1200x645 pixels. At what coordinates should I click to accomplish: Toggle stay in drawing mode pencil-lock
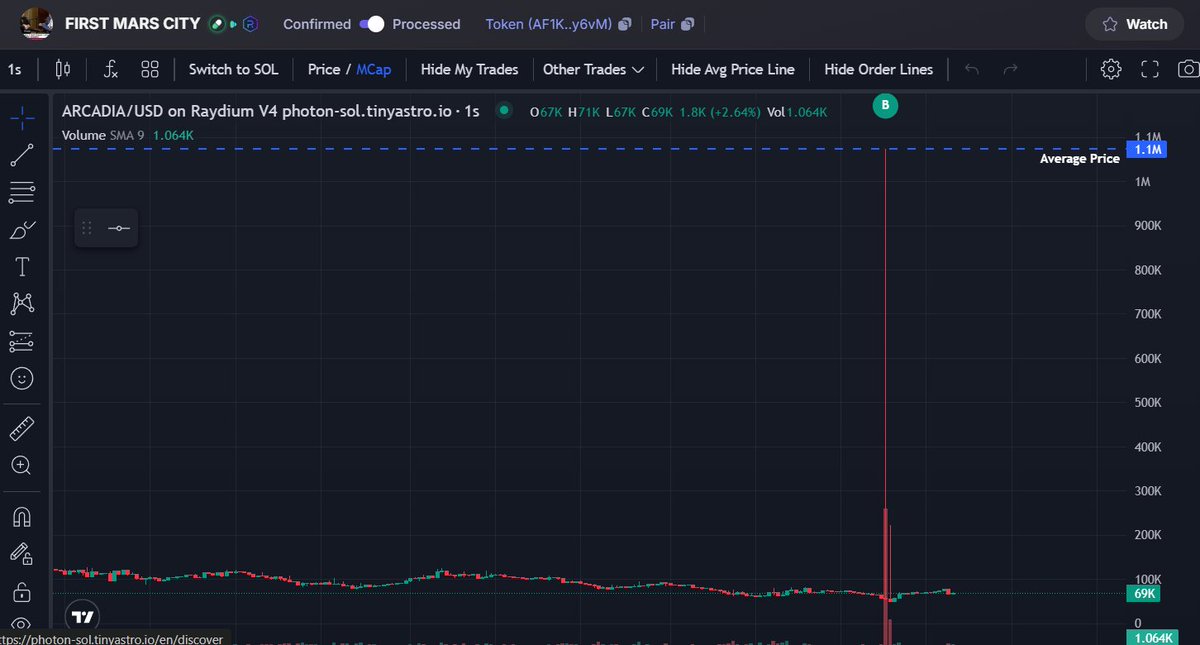[22, 553]
